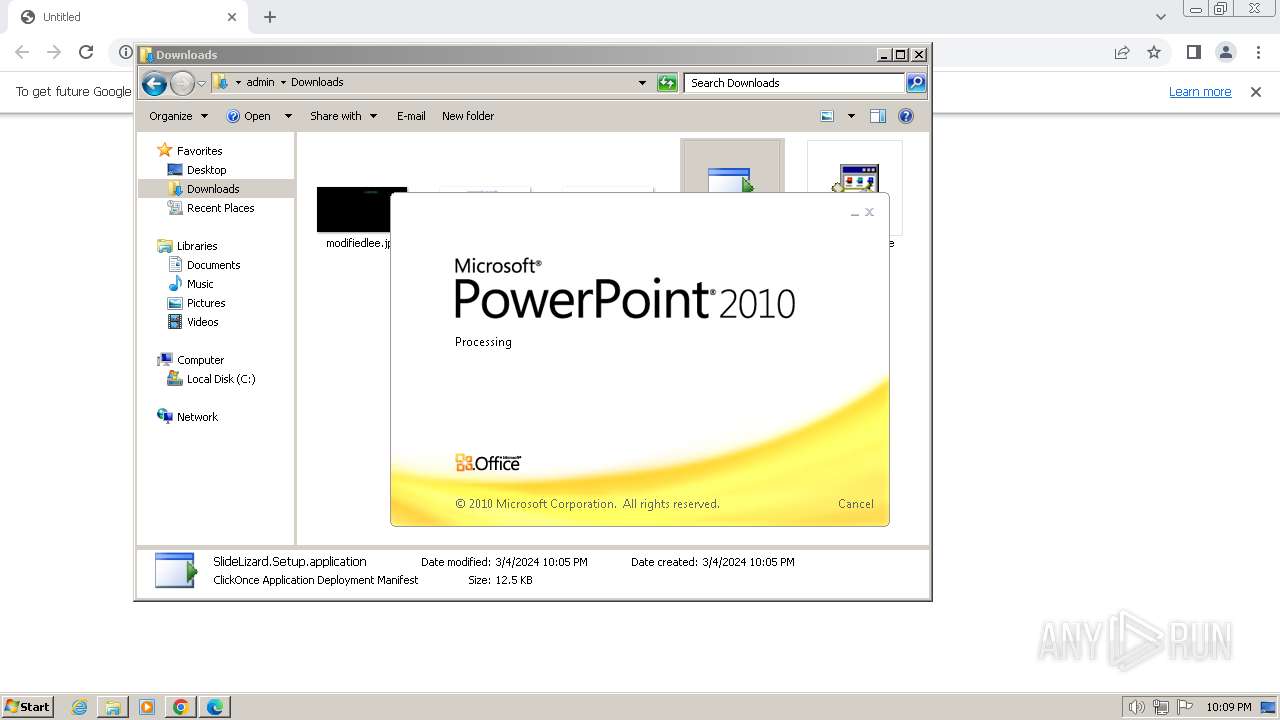Viewport: 1280px width, 720px height.
Task: Click the Back arrow in Downloads window
Action: tap(154, 83)
